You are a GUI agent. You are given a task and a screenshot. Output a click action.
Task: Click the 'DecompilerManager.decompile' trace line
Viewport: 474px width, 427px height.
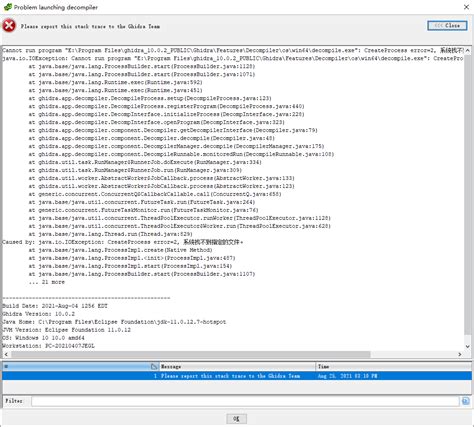click(x=176, y=146)
